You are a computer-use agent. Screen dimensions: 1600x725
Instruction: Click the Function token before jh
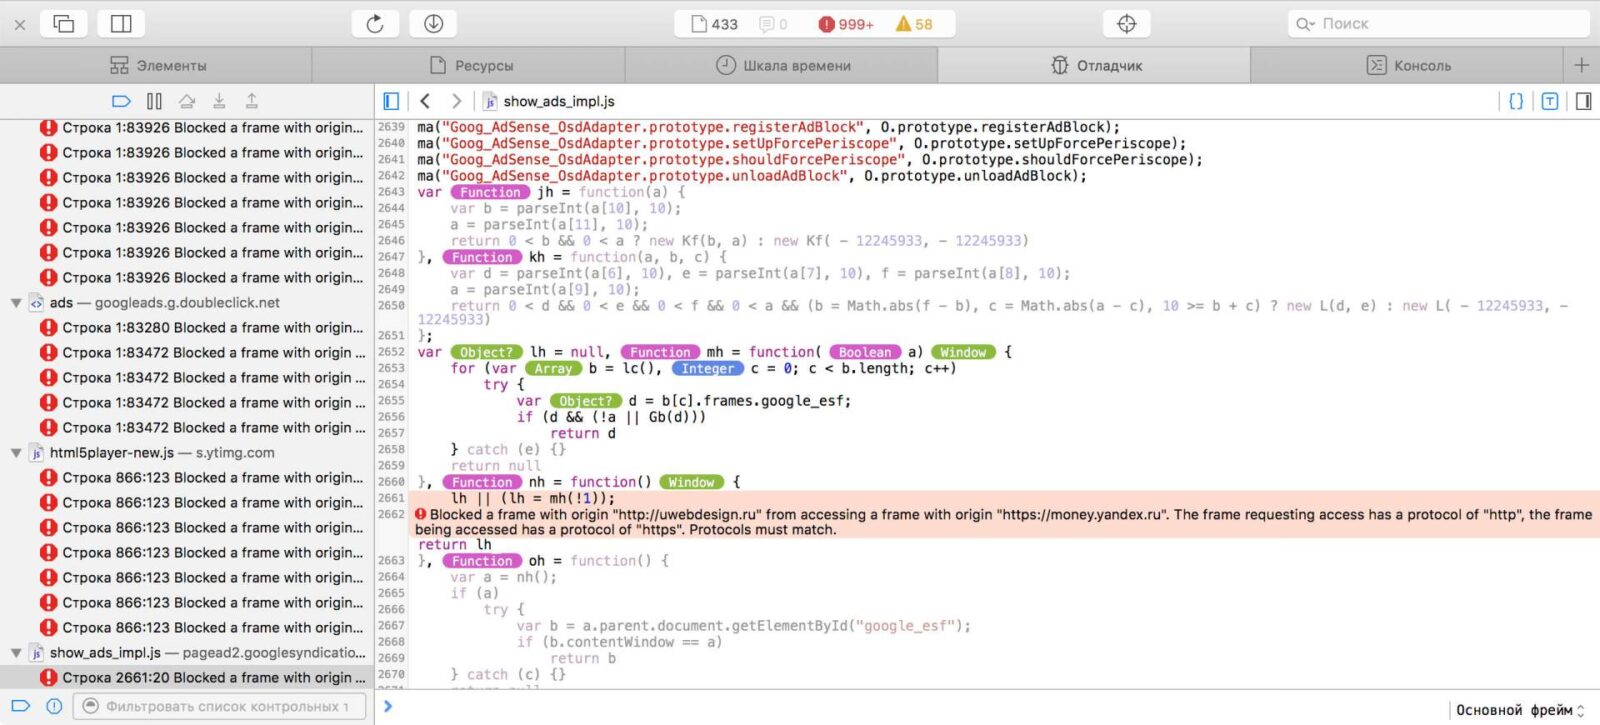[x=490, y=192]
